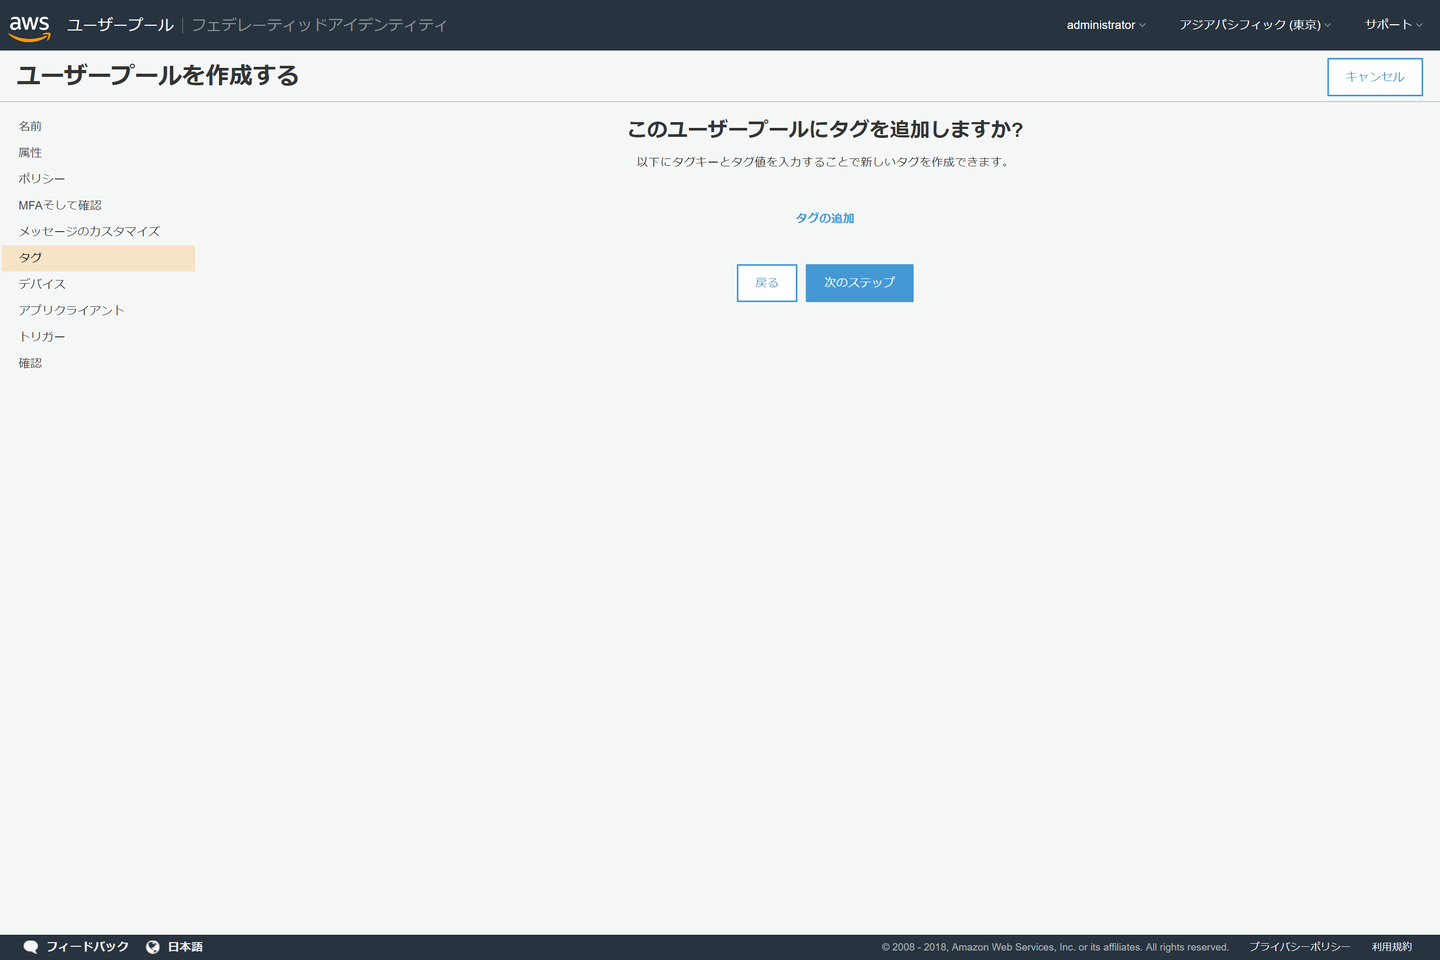Click the tag instruction text below heading
Screen dimensions: 1440x960
pyautogui.click(x=825, y=162)
